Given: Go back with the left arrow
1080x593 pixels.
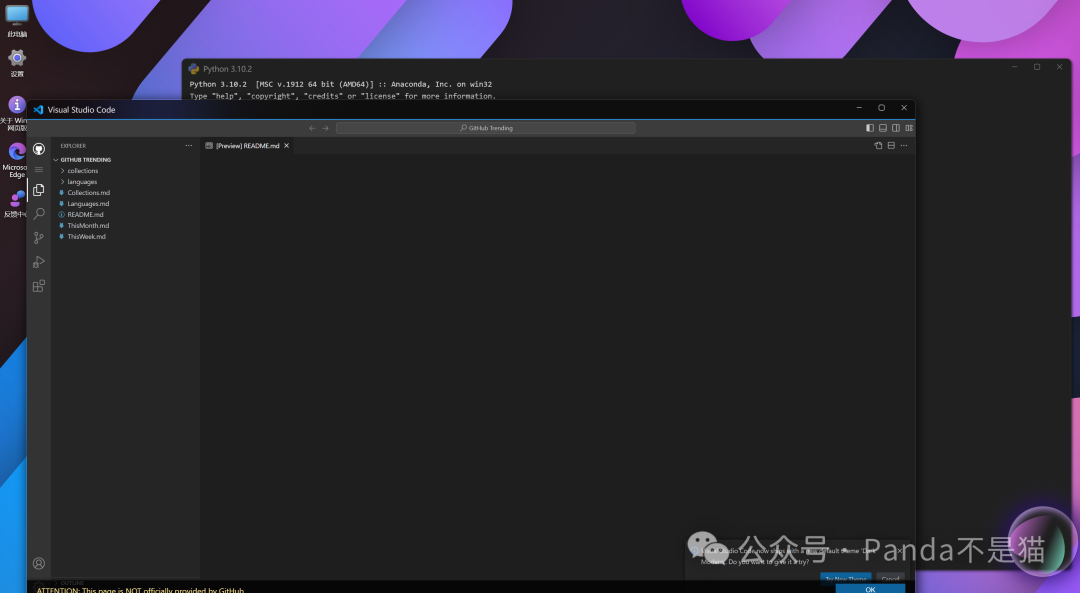Looking at the screenshot, I should (x=312, y=128).
